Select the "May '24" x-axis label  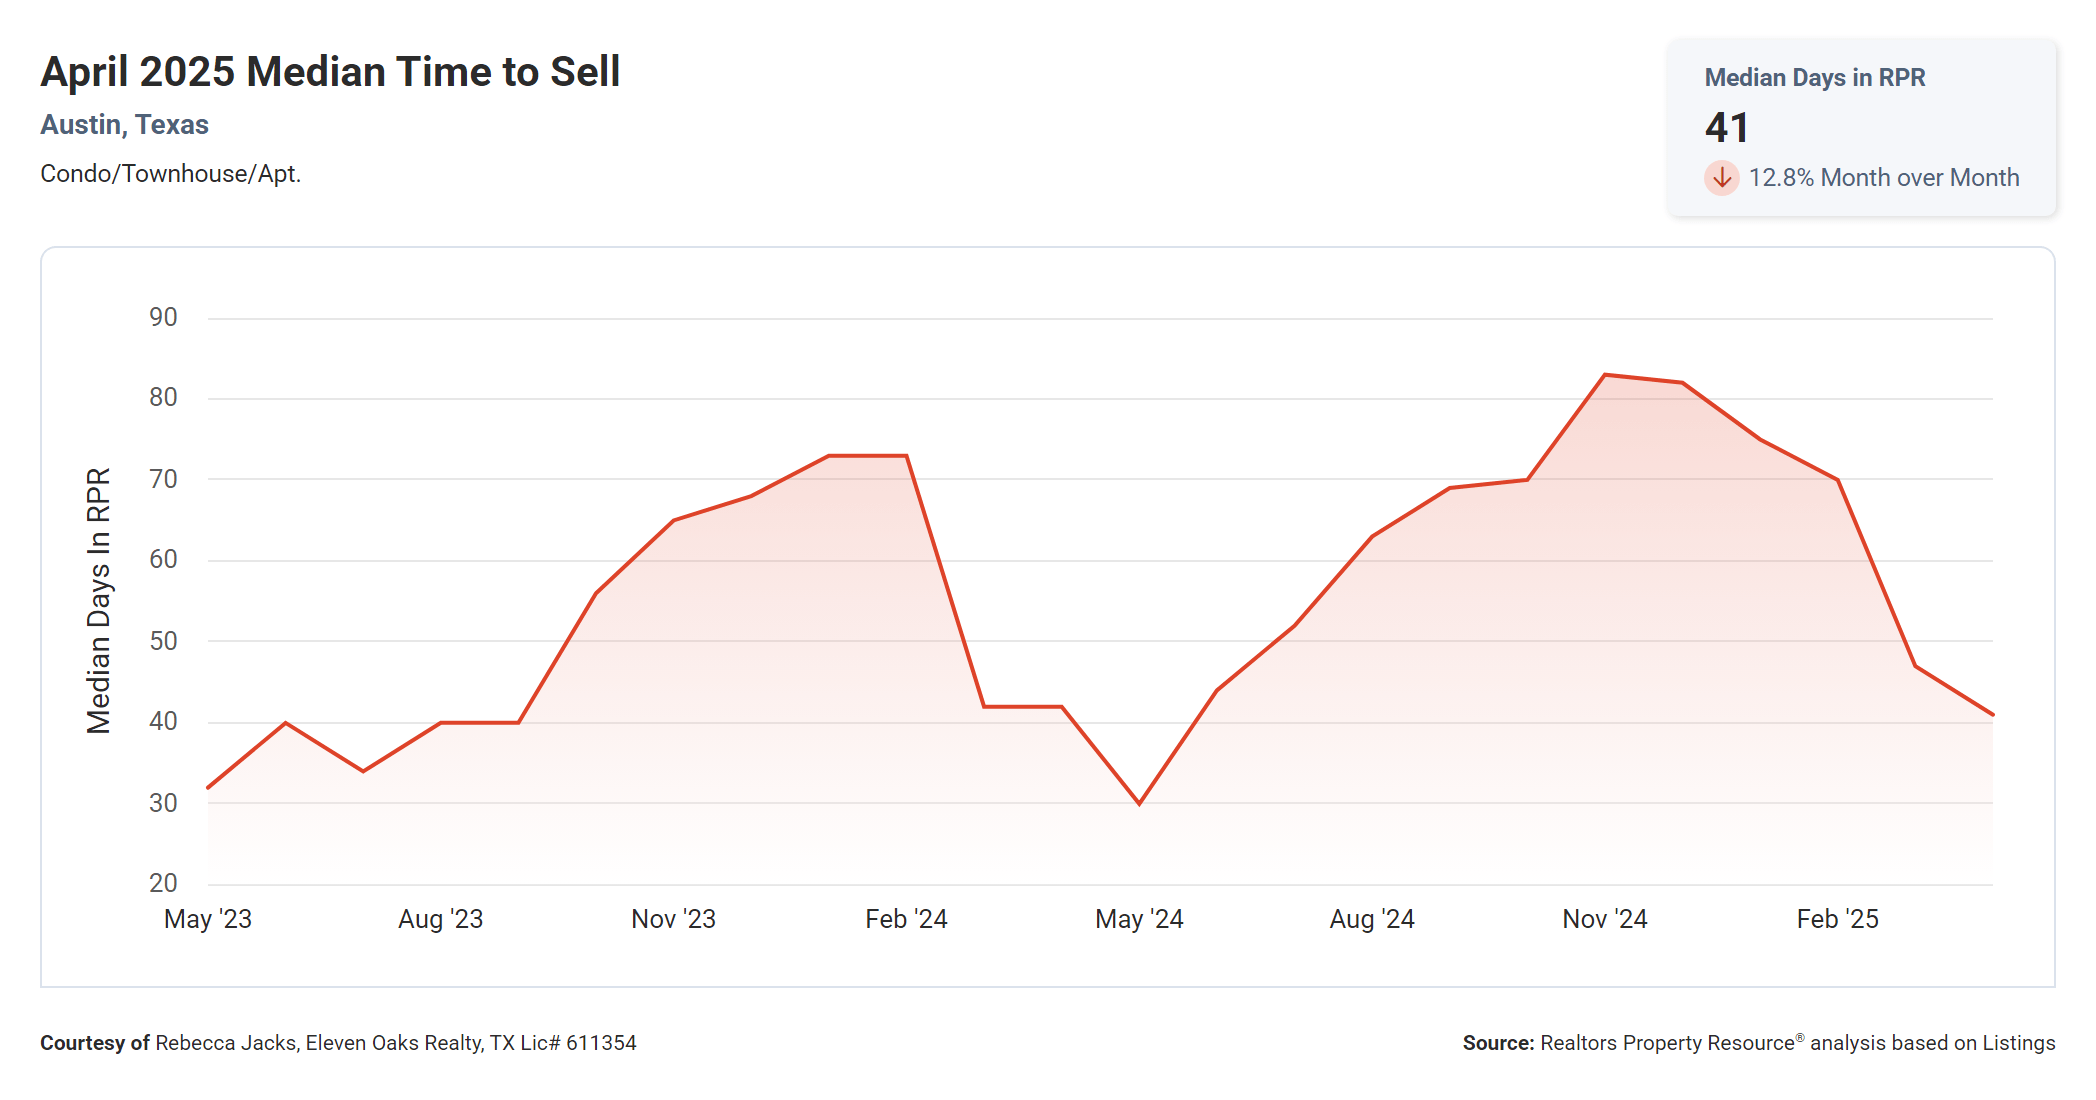(1139, 919)
